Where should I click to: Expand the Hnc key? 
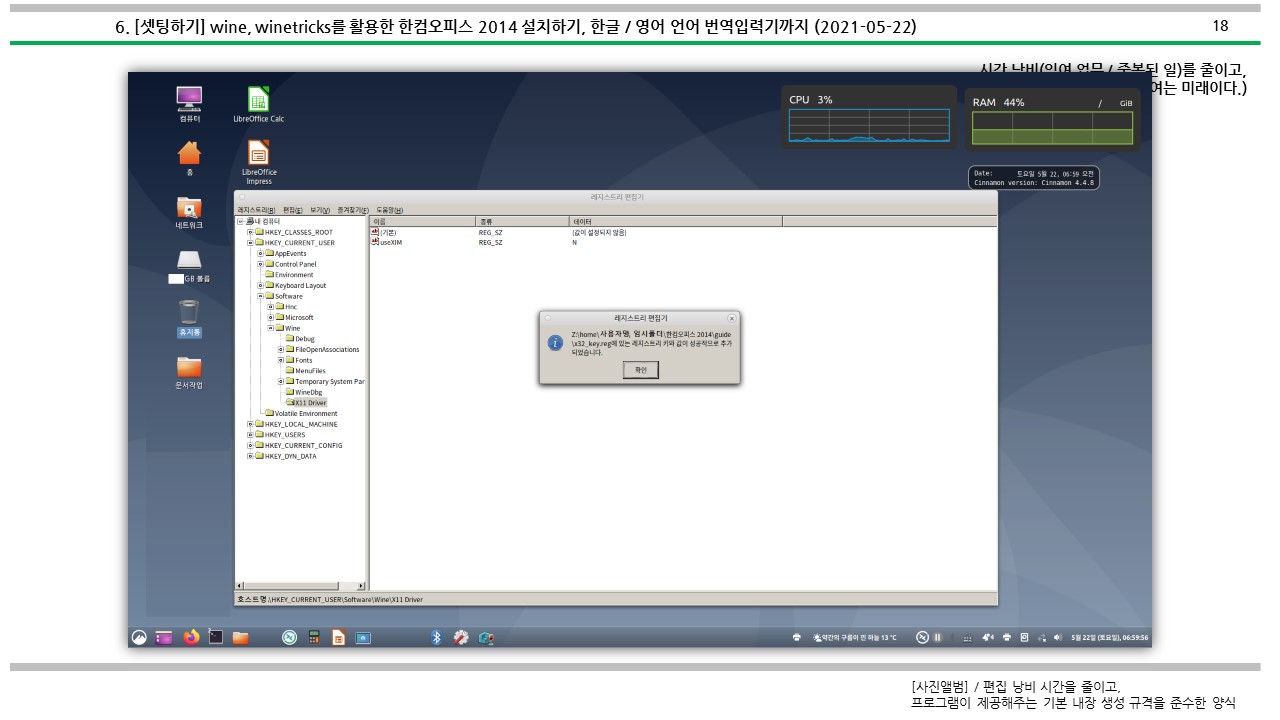pyautogui.click(x=270, y=307)
